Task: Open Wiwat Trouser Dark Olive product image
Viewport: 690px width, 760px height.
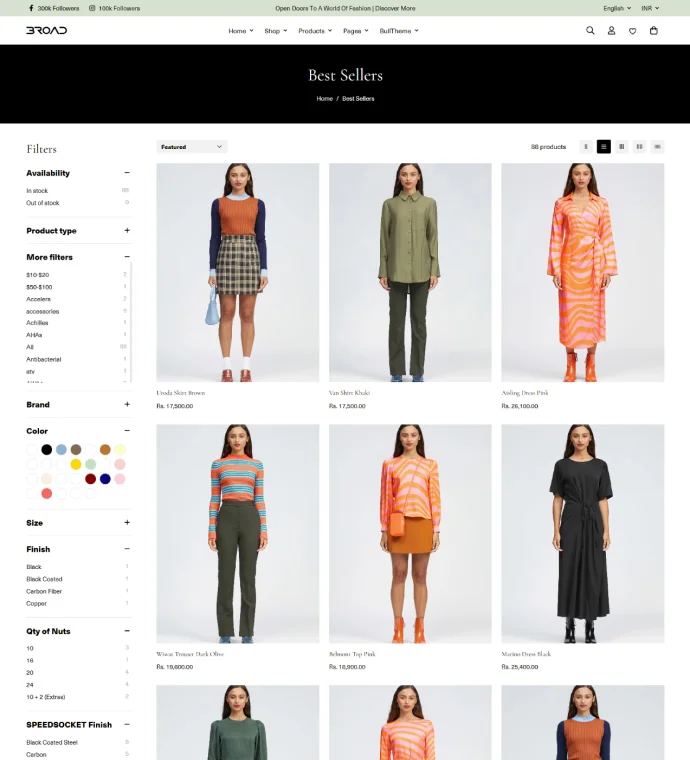Action: [237, 534]
